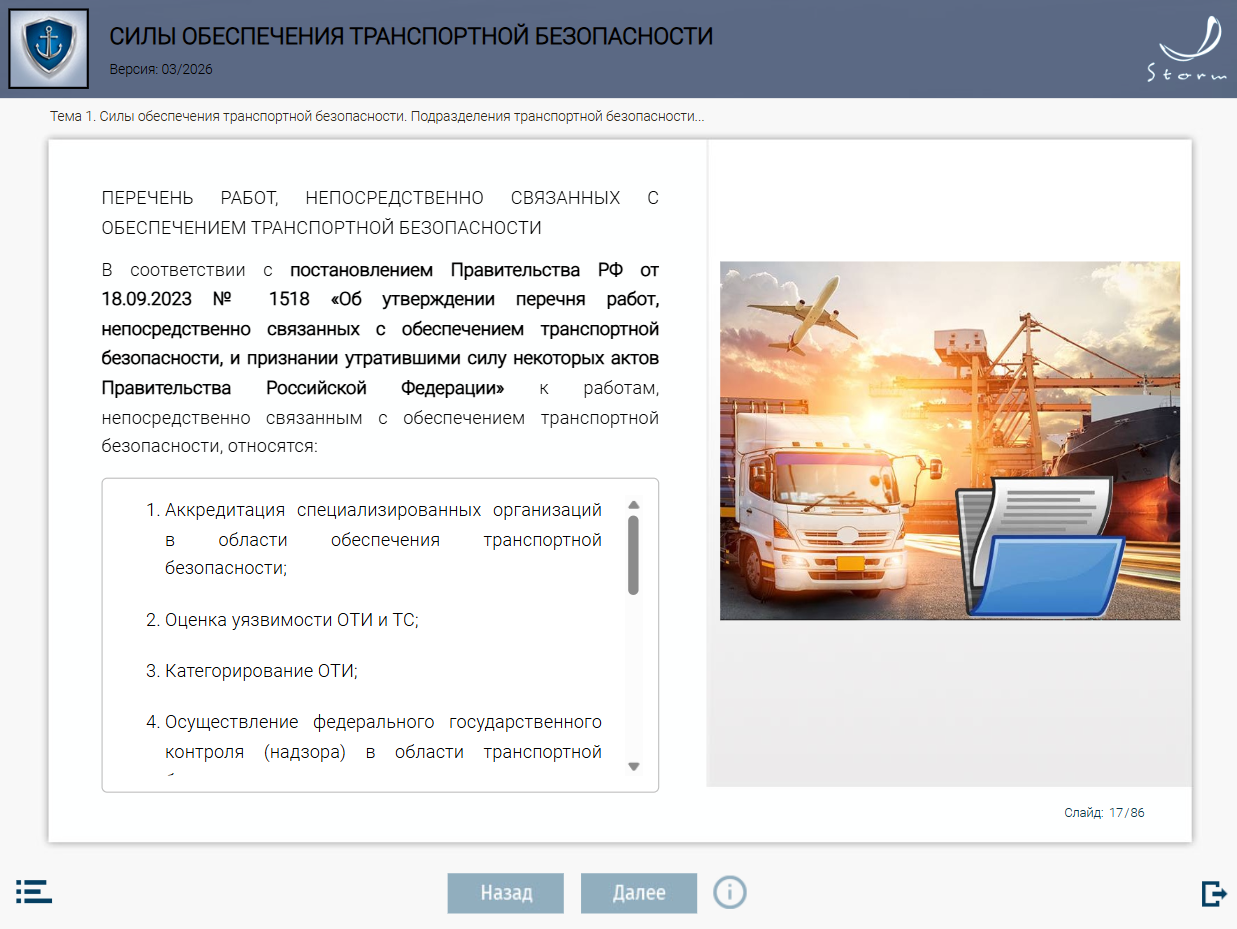1237x929 pixels.
Task: Click the info icon next to Далее
Action: (x=730, y=892)
